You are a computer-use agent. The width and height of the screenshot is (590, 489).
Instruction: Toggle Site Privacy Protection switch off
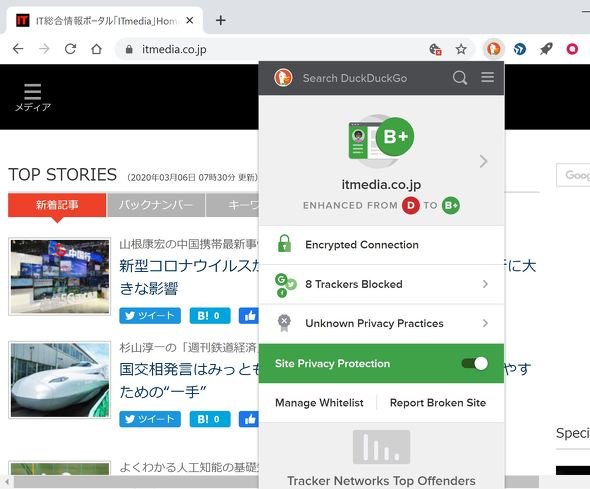tap(475, 363)
